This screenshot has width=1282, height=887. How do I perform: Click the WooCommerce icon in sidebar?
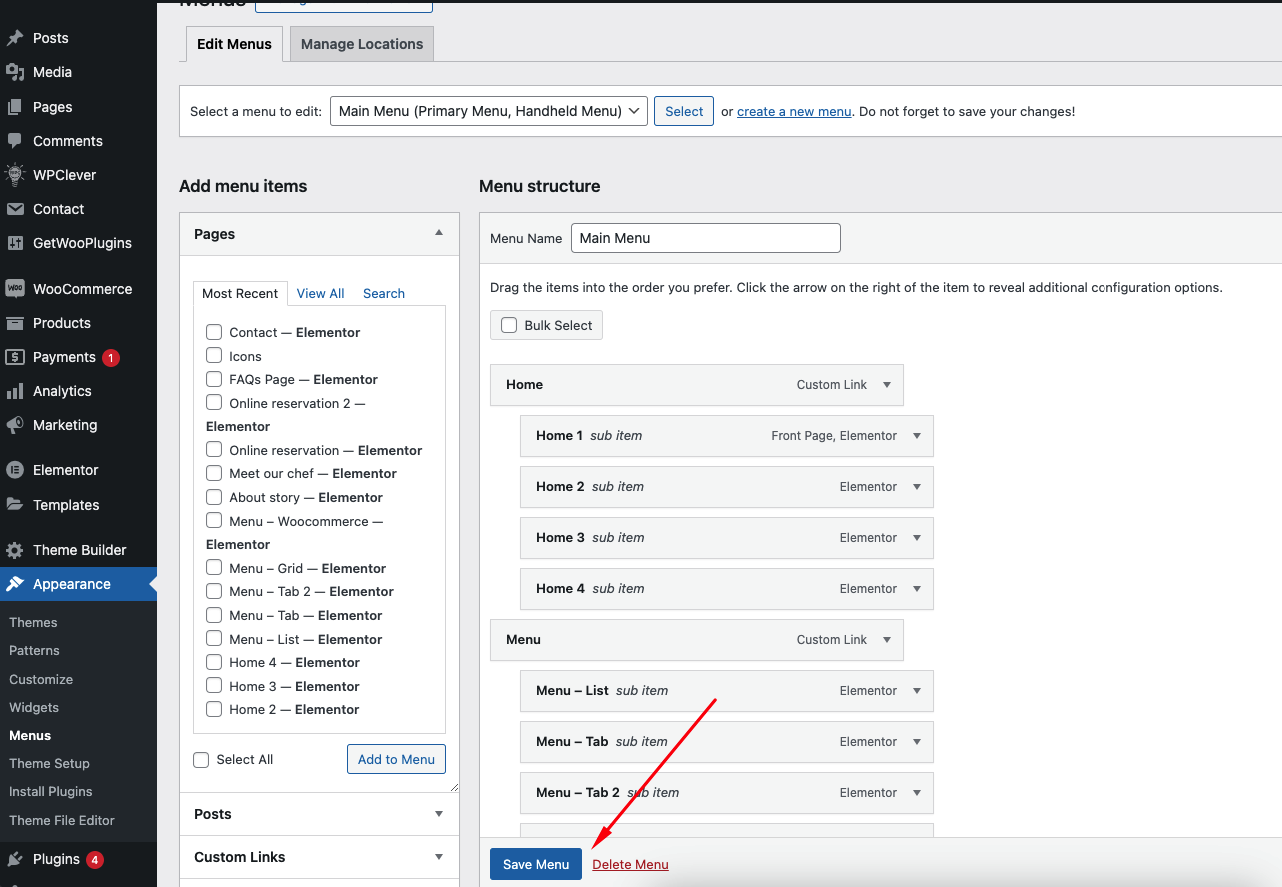pos(15,289)
